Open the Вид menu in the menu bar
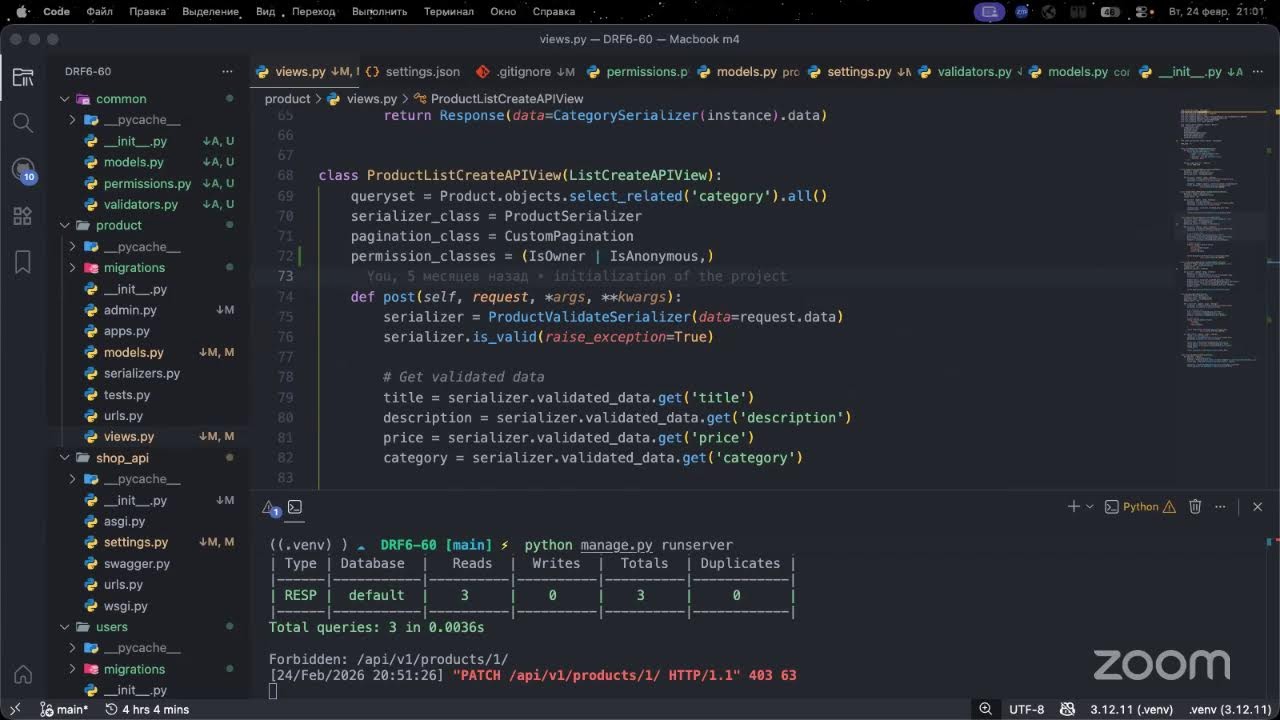The height and width of the screenshot is (720, 1280). [x=265, y=12]
